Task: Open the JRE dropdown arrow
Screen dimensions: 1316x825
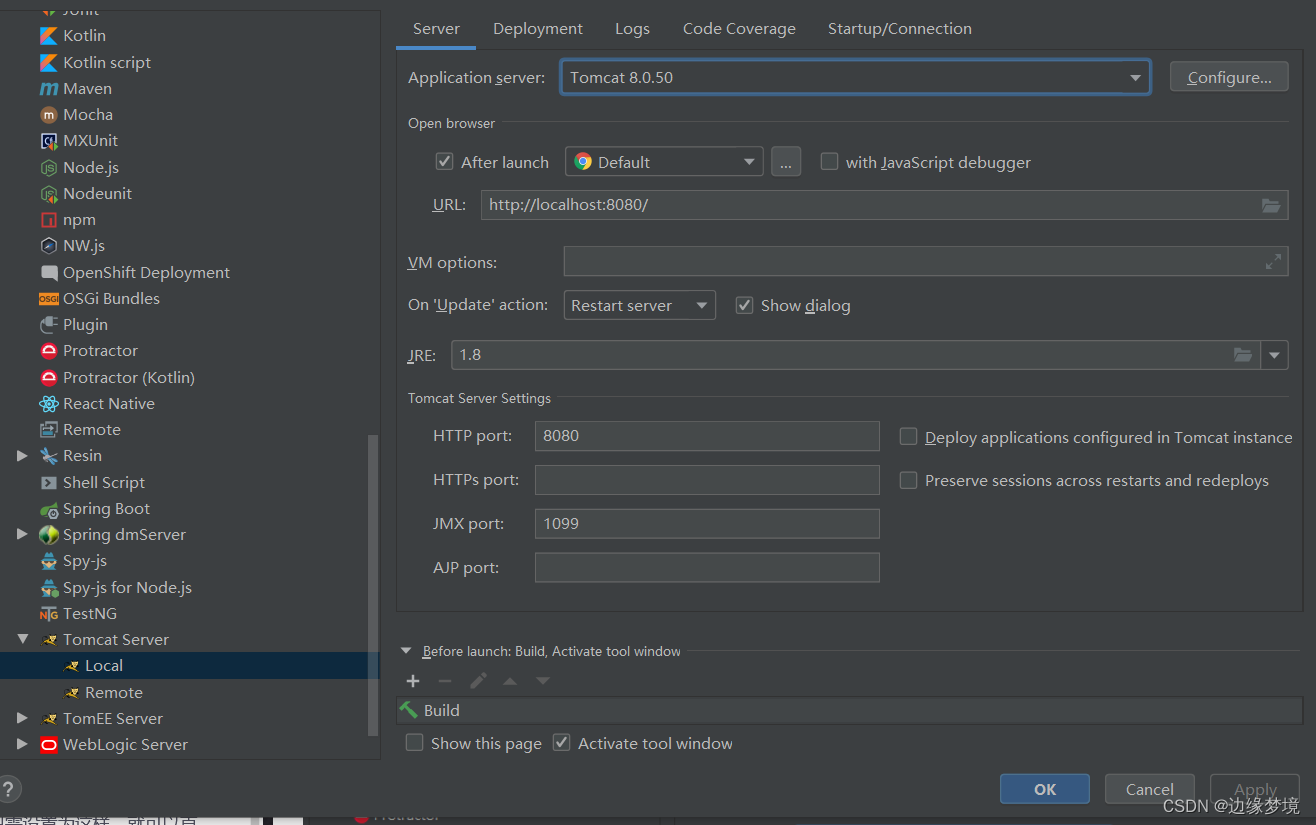Action: coord(1274,355)
